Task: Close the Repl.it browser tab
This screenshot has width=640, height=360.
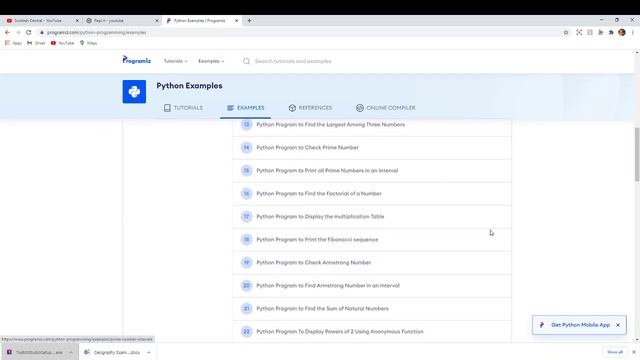Action: click(157, 20)
